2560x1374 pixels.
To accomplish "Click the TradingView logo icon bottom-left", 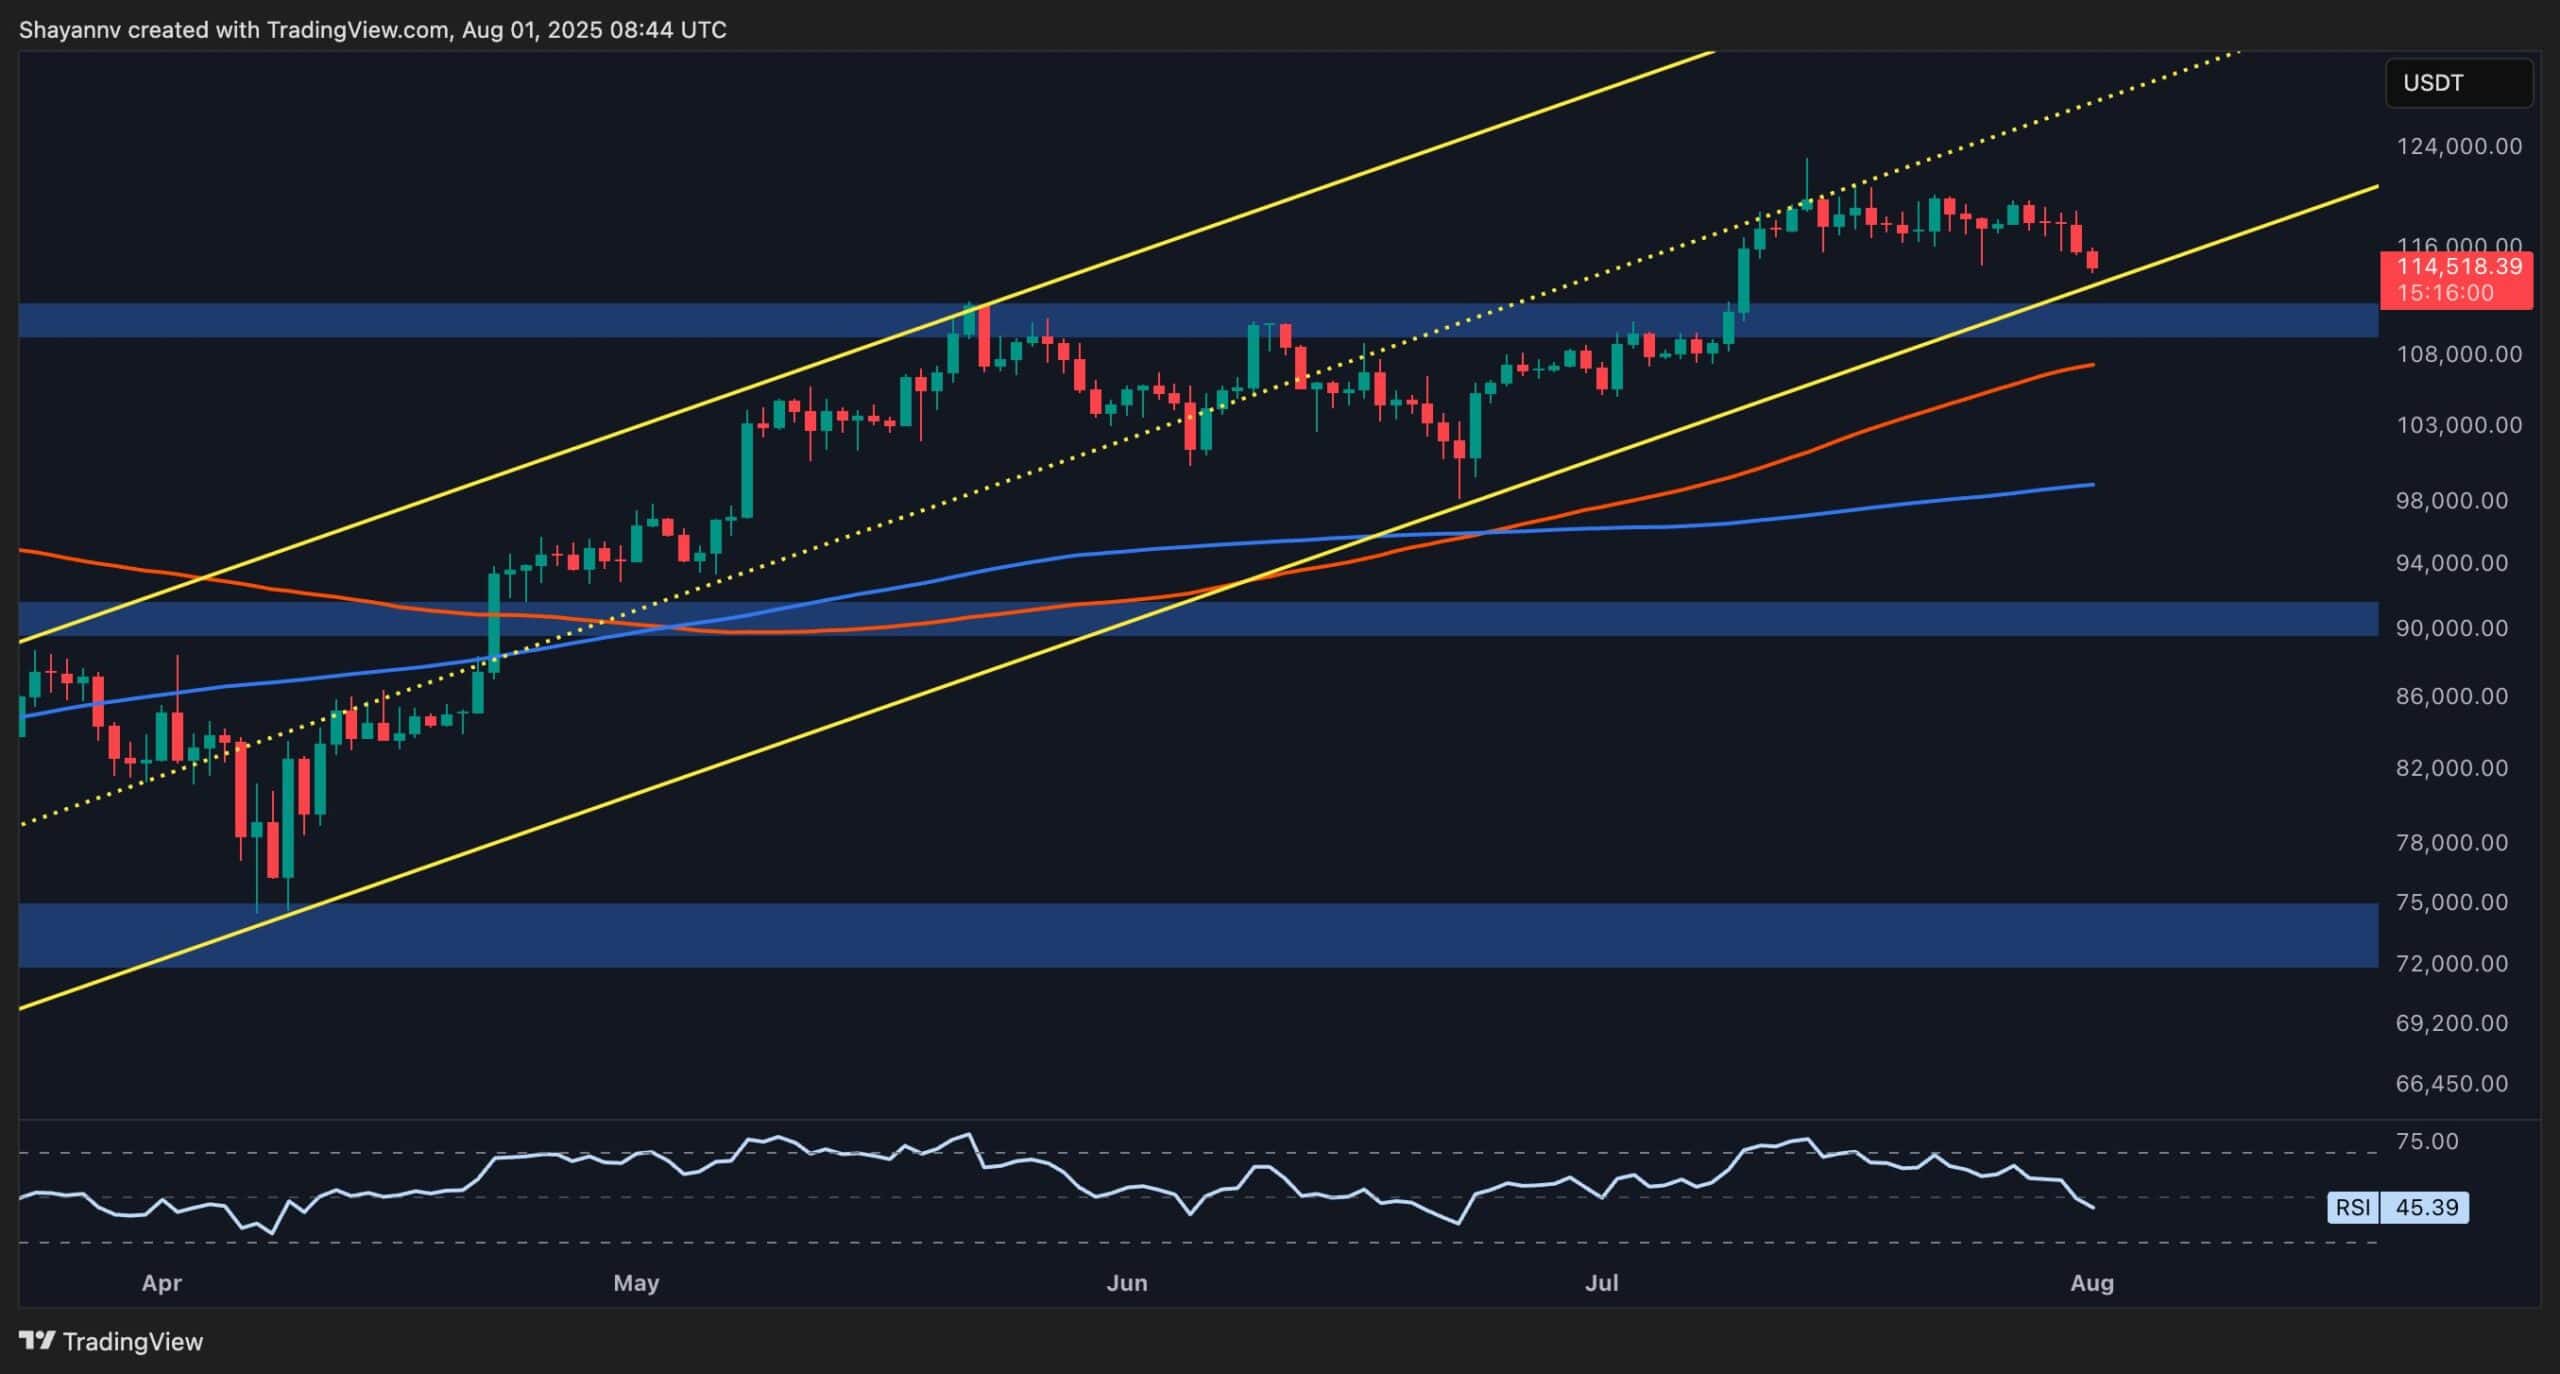I will (x=38, y=1342).
